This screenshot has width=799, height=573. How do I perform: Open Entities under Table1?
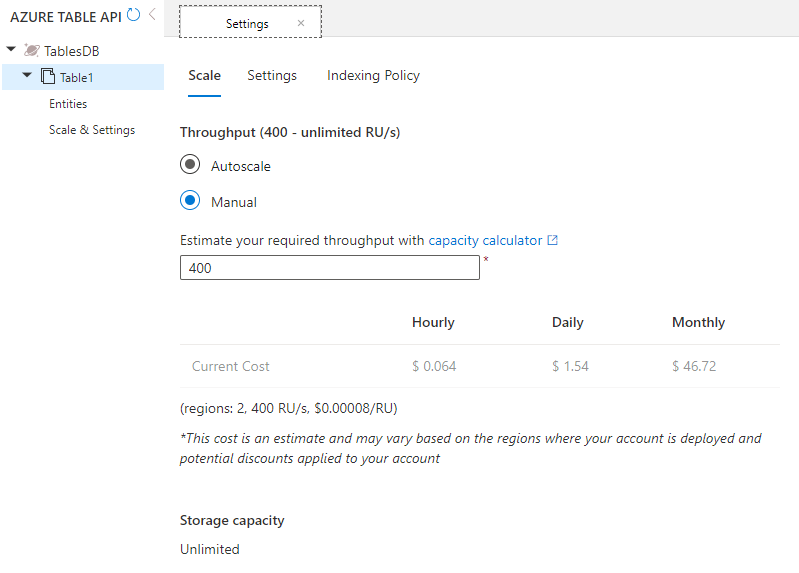pos(68,104)
